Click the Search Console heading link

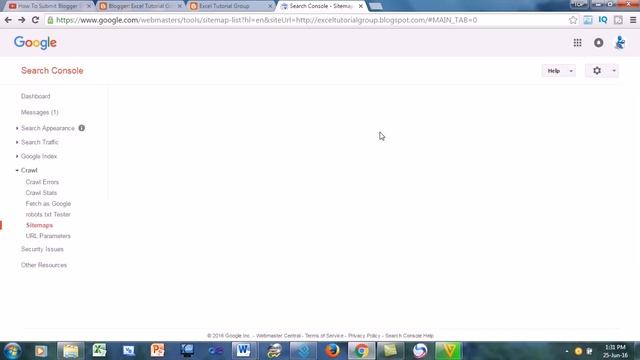point(52,71)
